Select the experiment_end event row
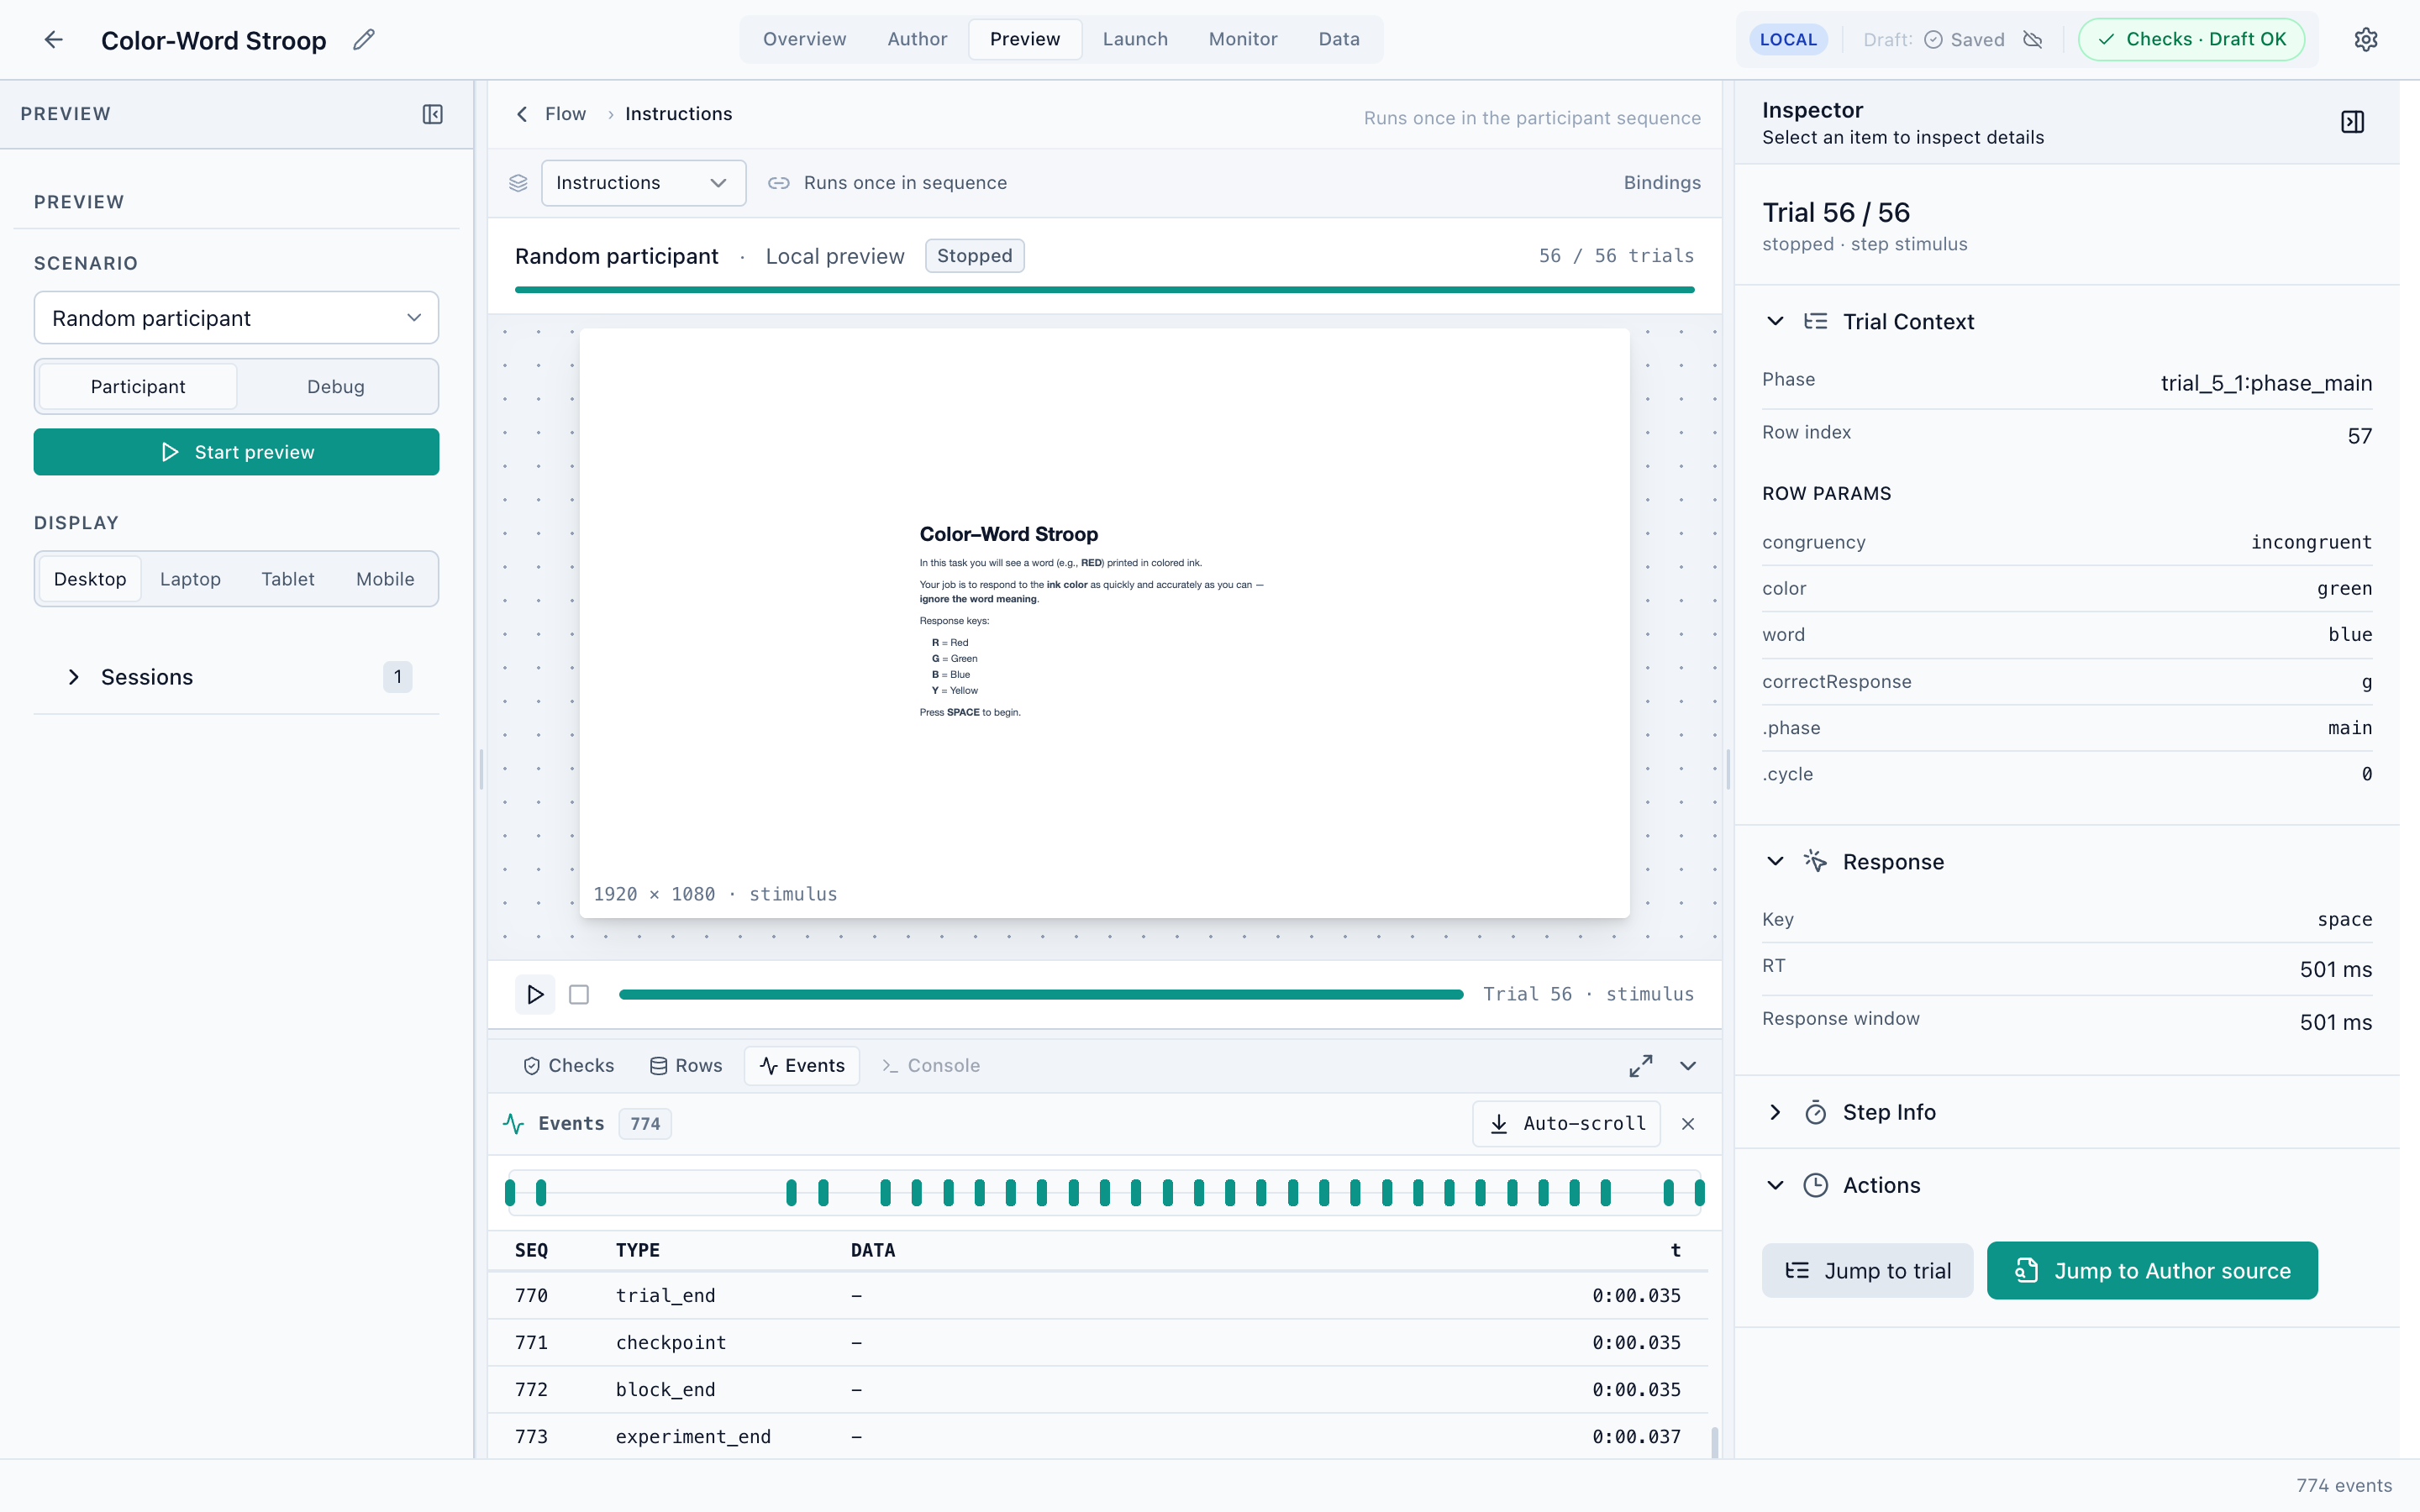 (x=1097, y=1436)
